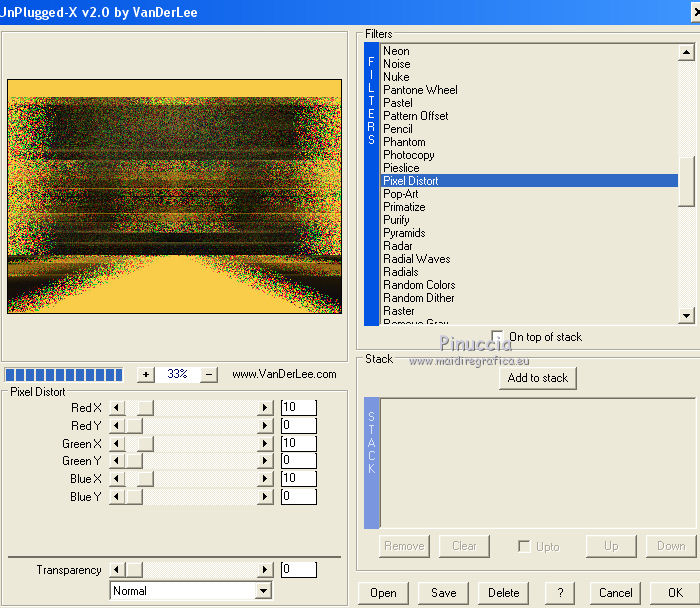Click the Blue X slider track

[205, 479]
